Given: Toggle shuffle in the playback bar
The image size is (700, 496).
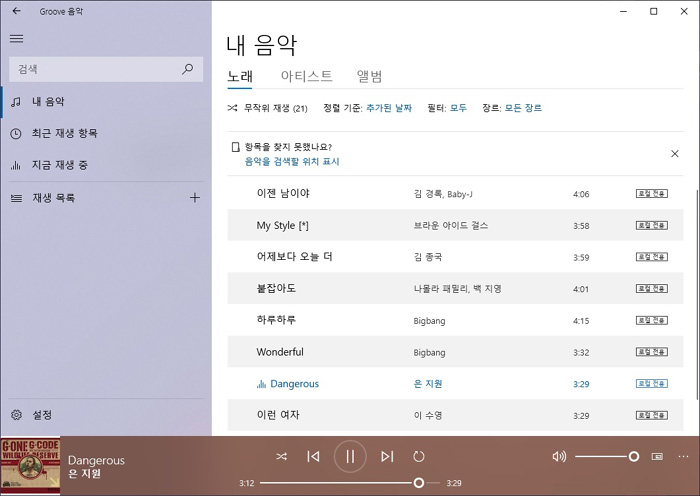Looking at the screenshot, I should [281, 456].
